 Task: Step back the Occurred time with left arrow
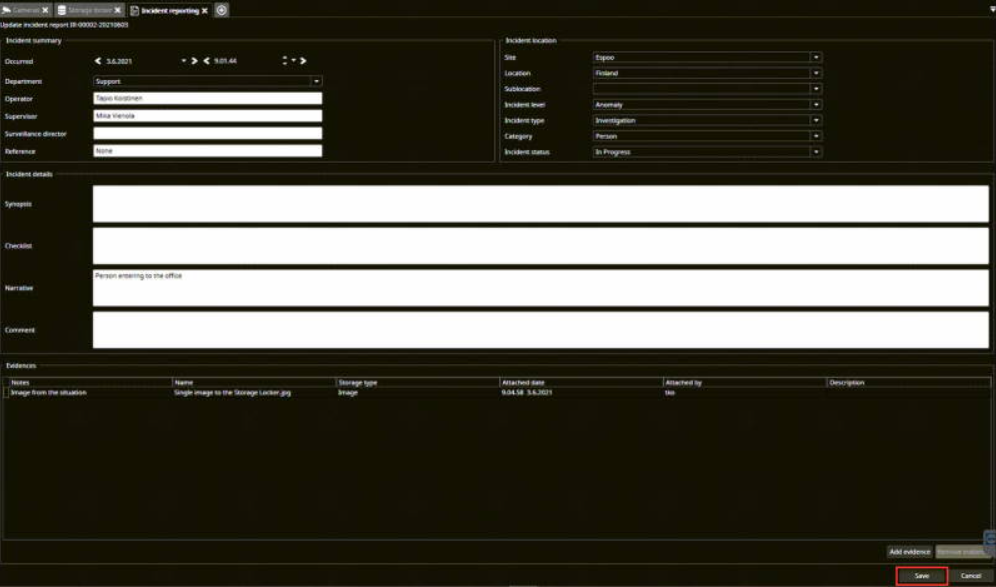(x=207, y=61)
